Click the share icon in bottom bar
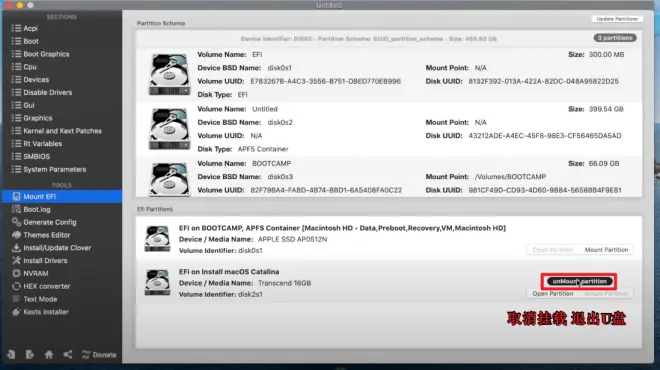 68,354
